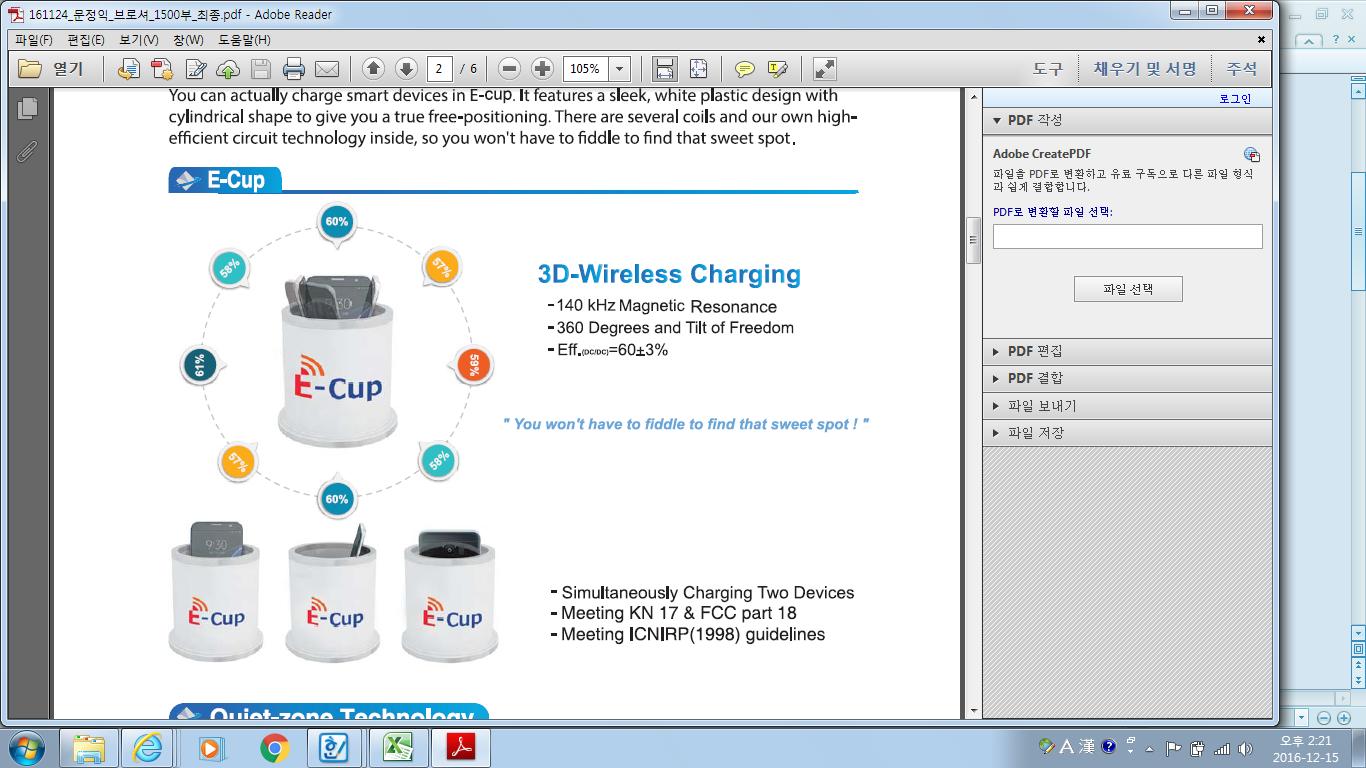Click the fit one full page icon
This screenshot has height=768, width=1366.
pos(698,69)
